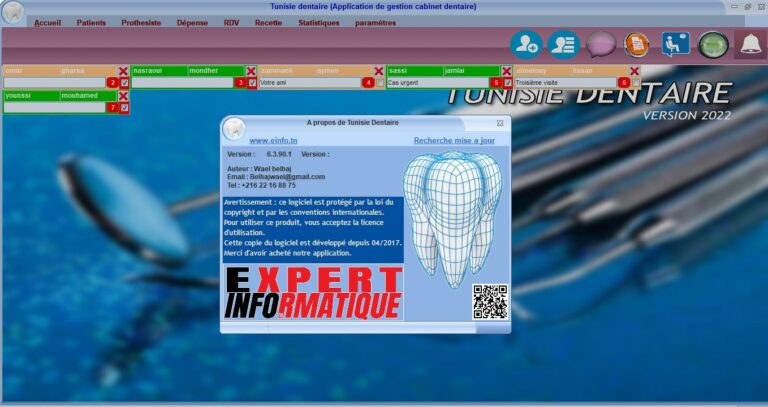
Task: Open the orange document icon
Action: point(637,45)
